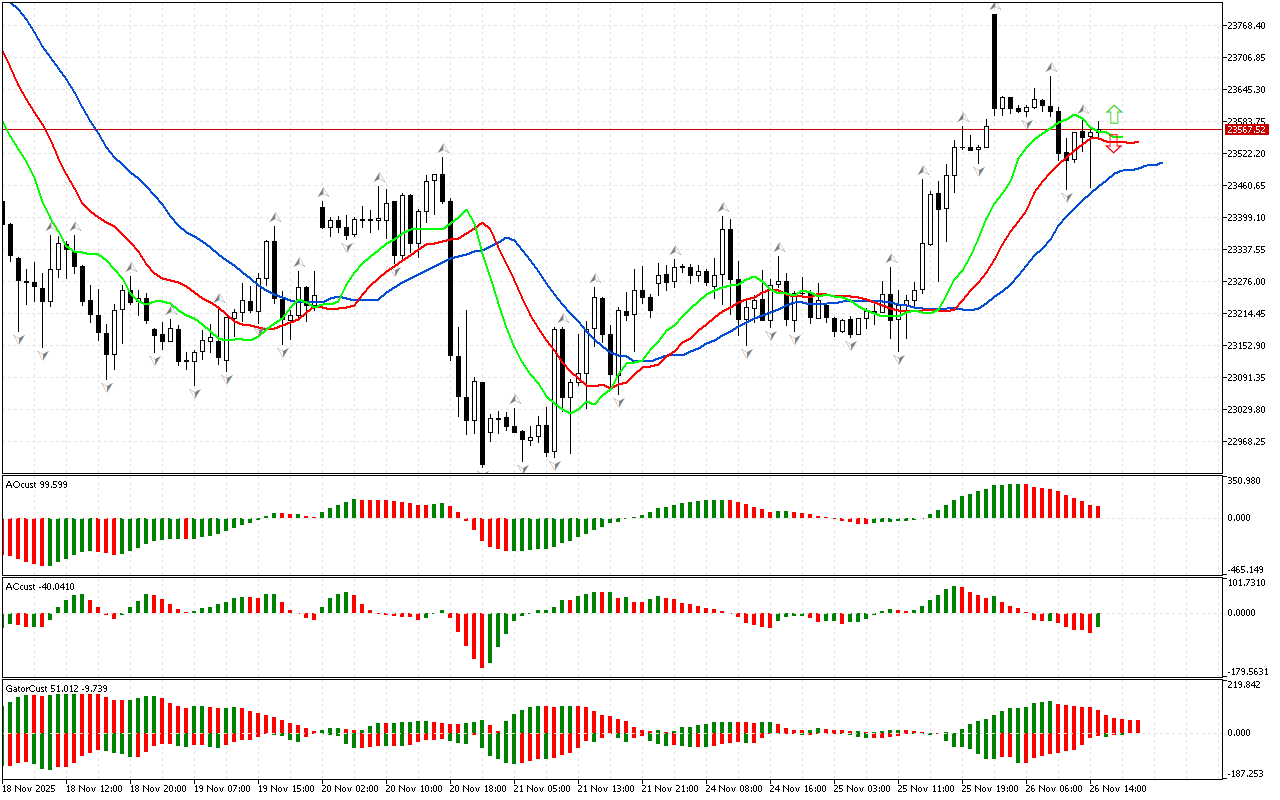The width and height of the screenshot is (1280, 800).
Task: Click the 23399.10 price scale label
Action: [1246, 218]
